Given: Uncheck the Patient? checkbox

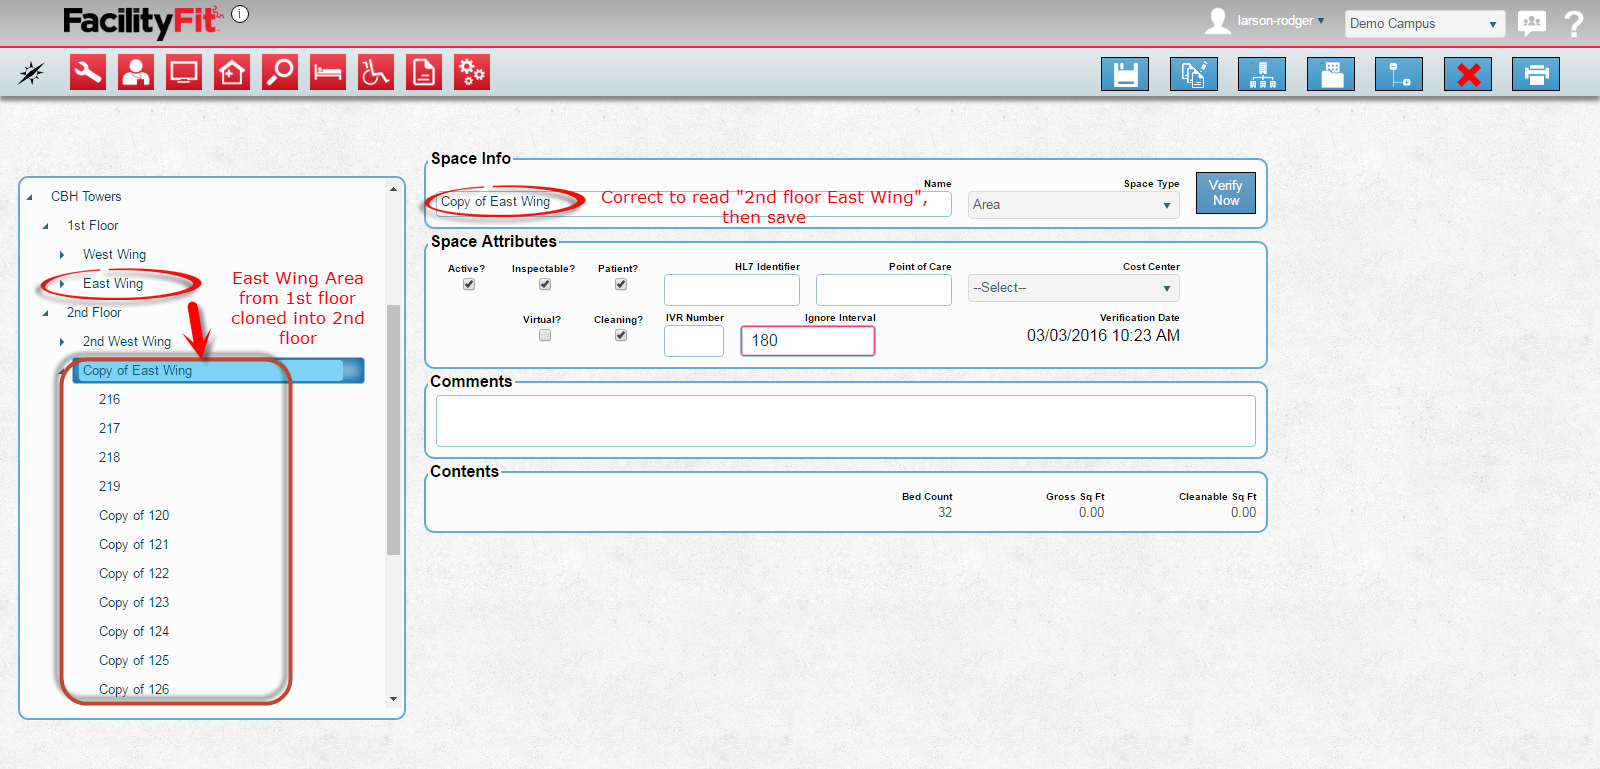Looking at the screenshot, I should [621, 285].
